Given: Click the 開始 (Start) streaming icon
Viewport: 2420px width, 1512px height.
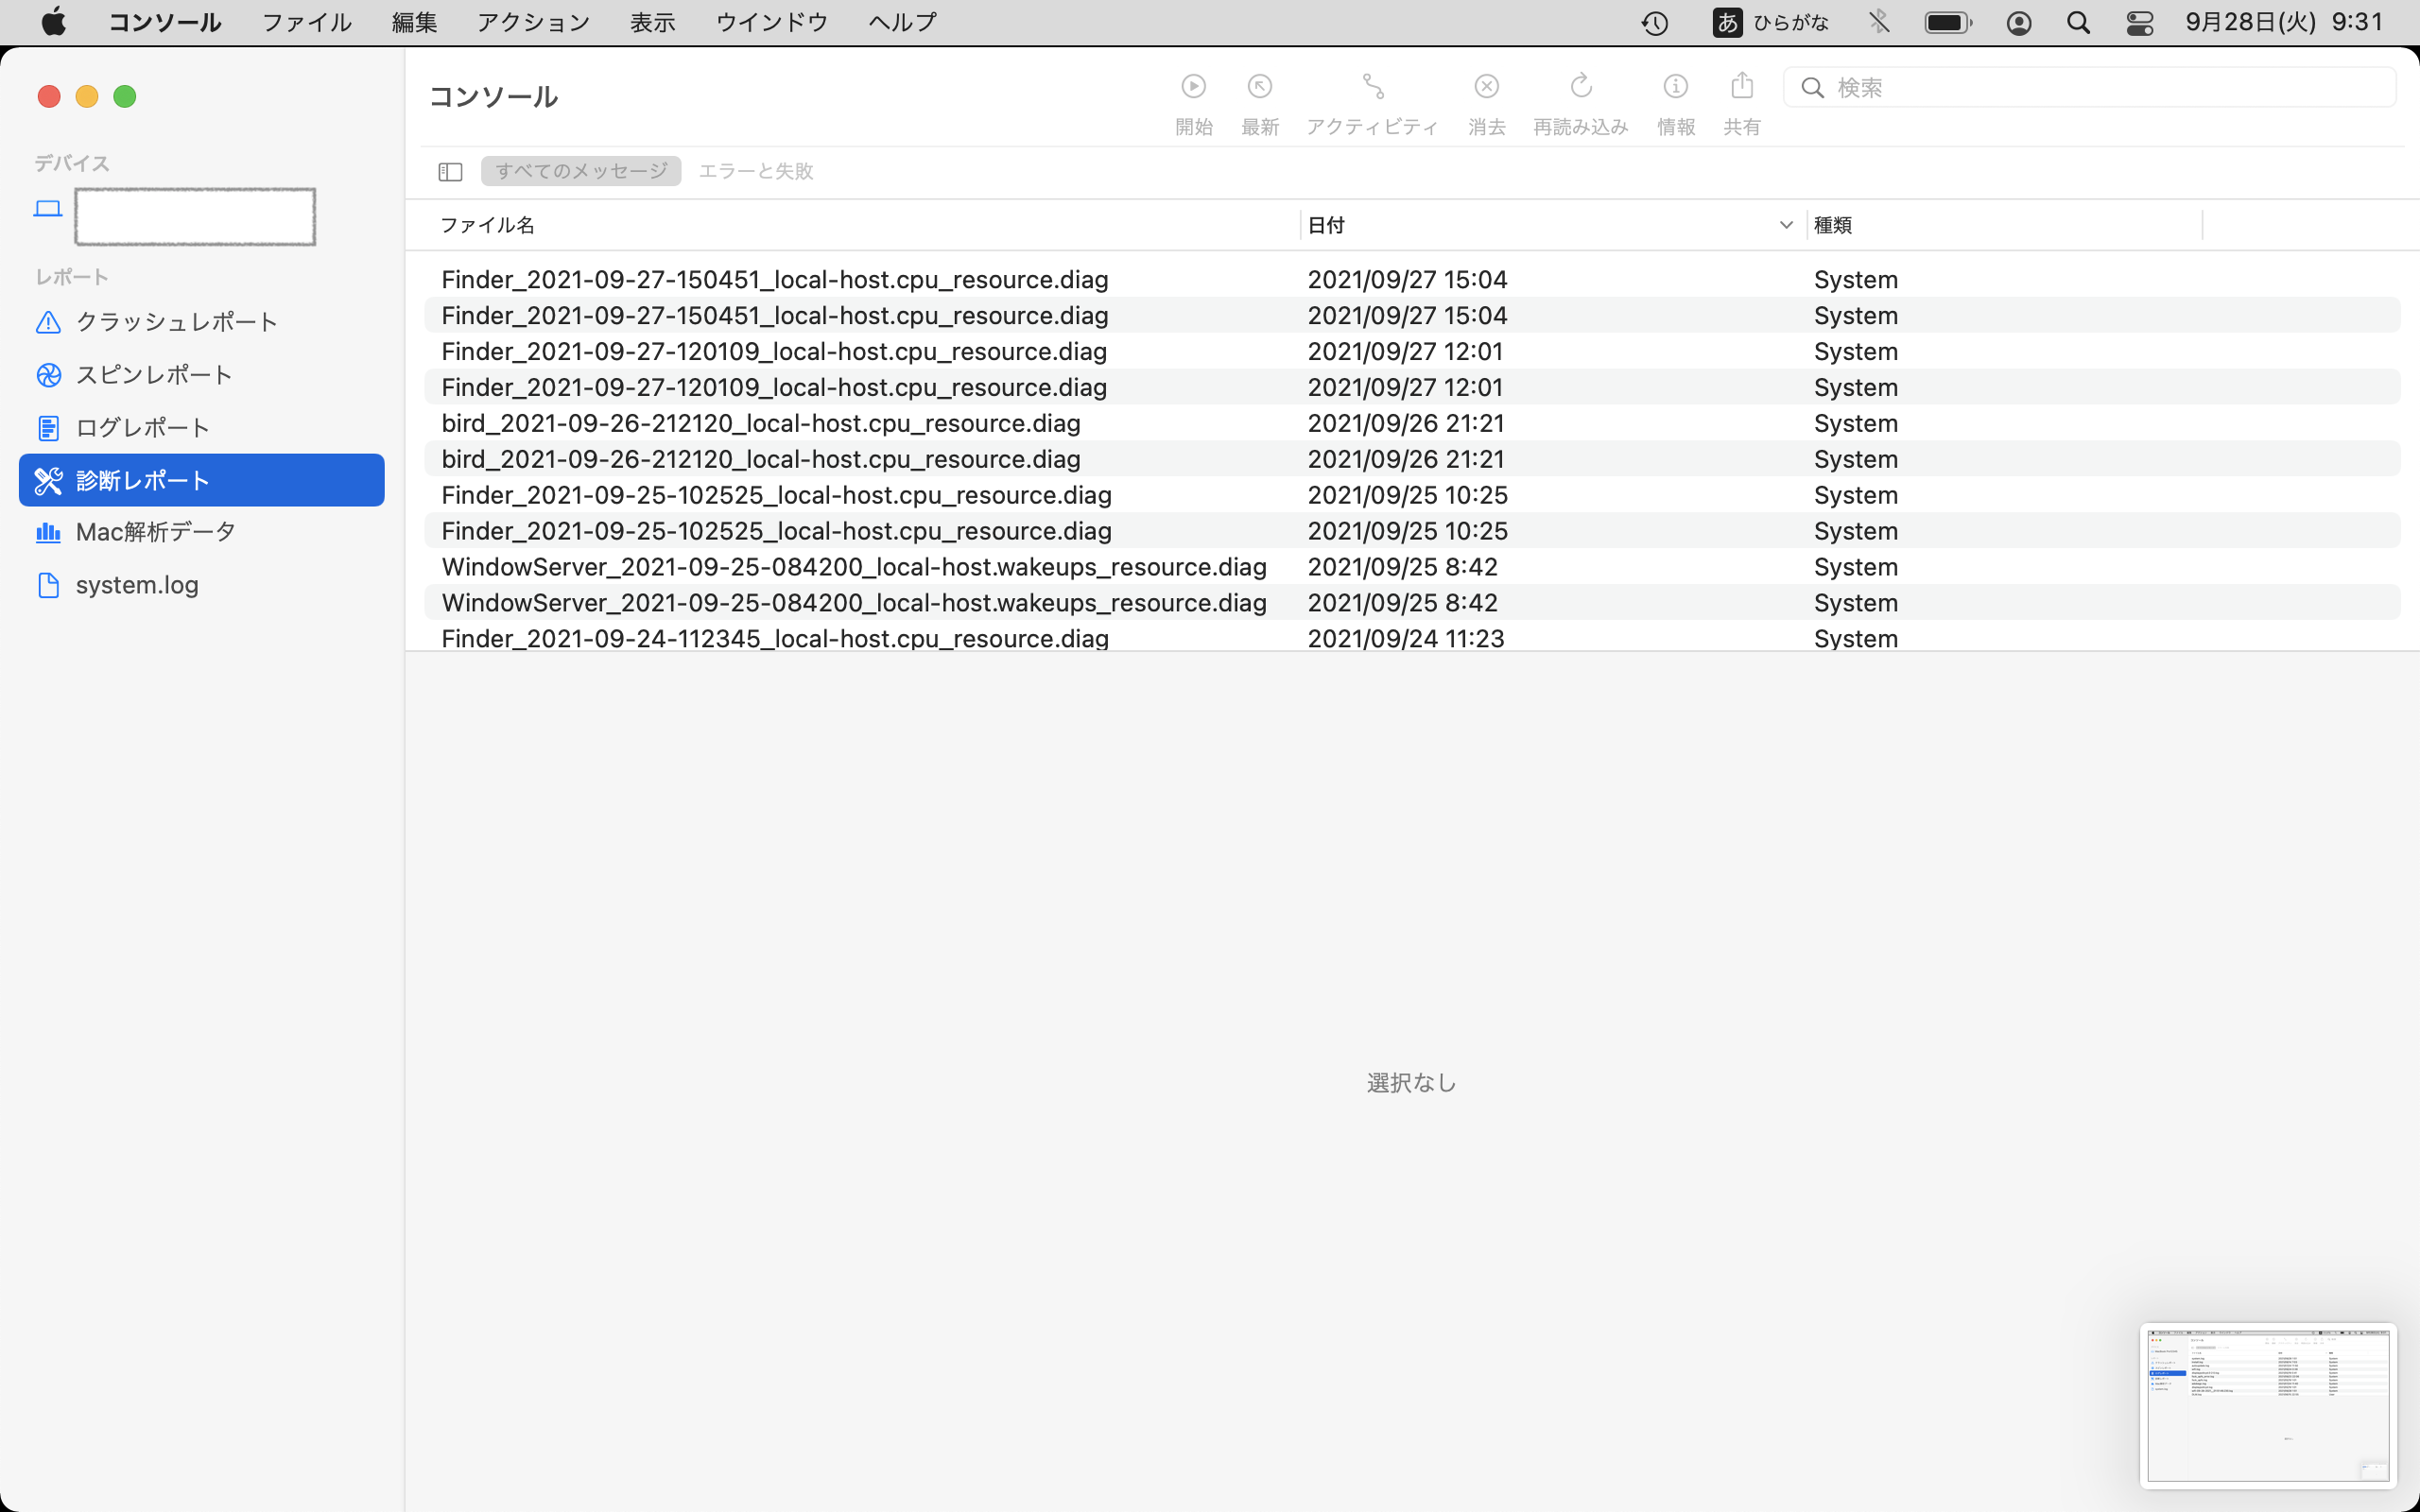Looking at the screenshot, I should (x=1193, y=87).
